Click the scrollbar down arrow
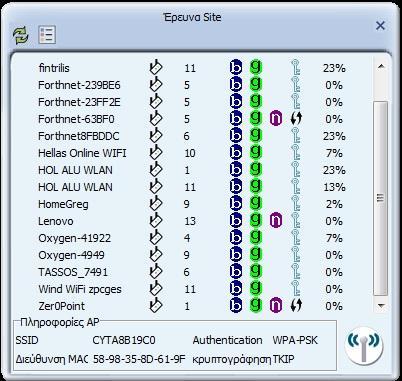 coord(381,305)
